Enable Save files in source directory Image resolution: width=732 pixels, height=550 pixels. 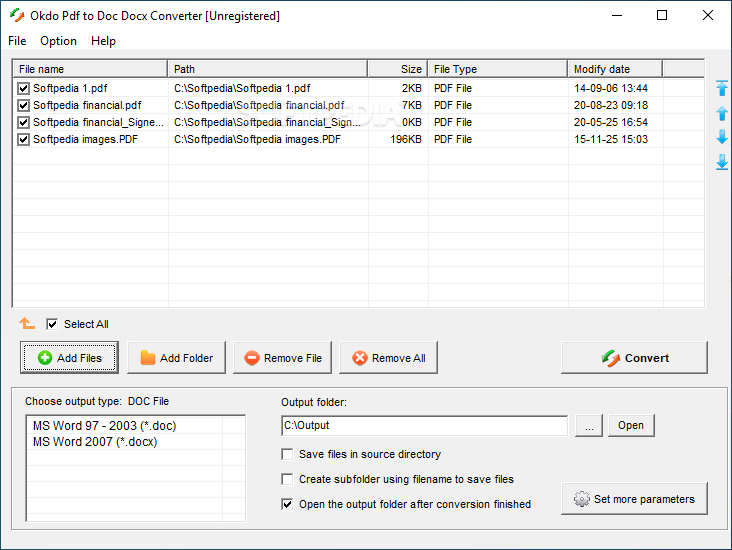click(287, 454)
